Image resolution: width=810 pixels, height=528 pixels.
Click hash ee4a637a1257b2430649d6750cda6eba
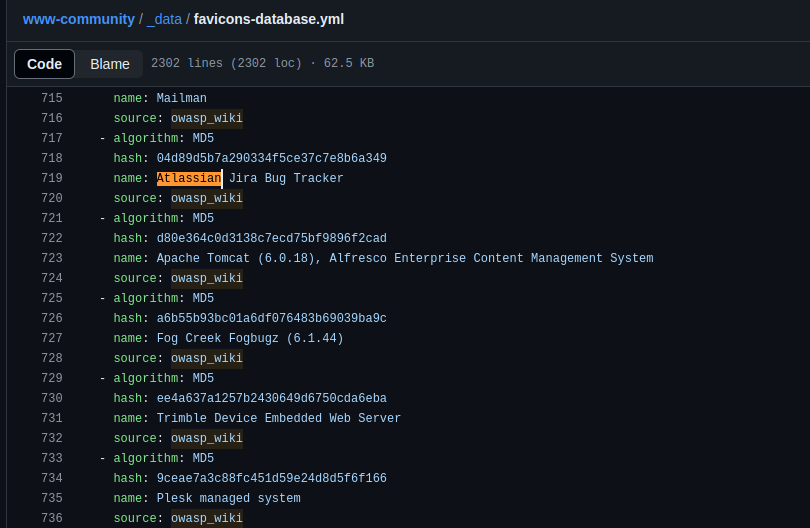(272, 398)
